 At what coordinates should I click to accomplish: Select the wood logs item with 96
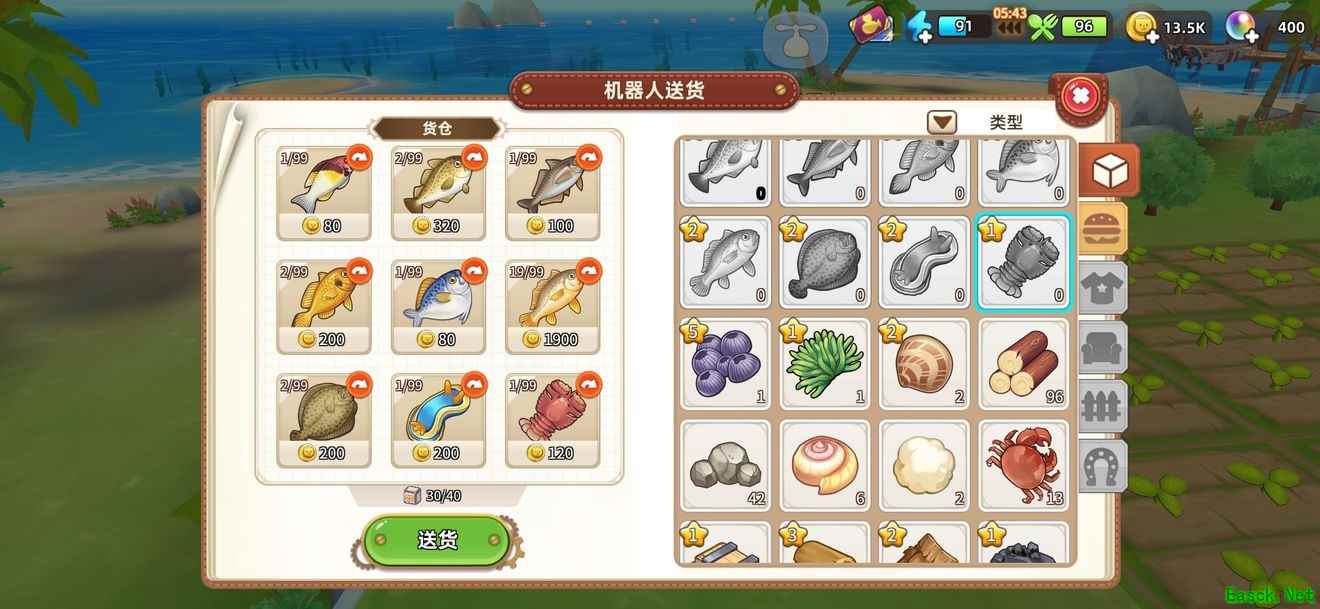tap(1024, 364)
